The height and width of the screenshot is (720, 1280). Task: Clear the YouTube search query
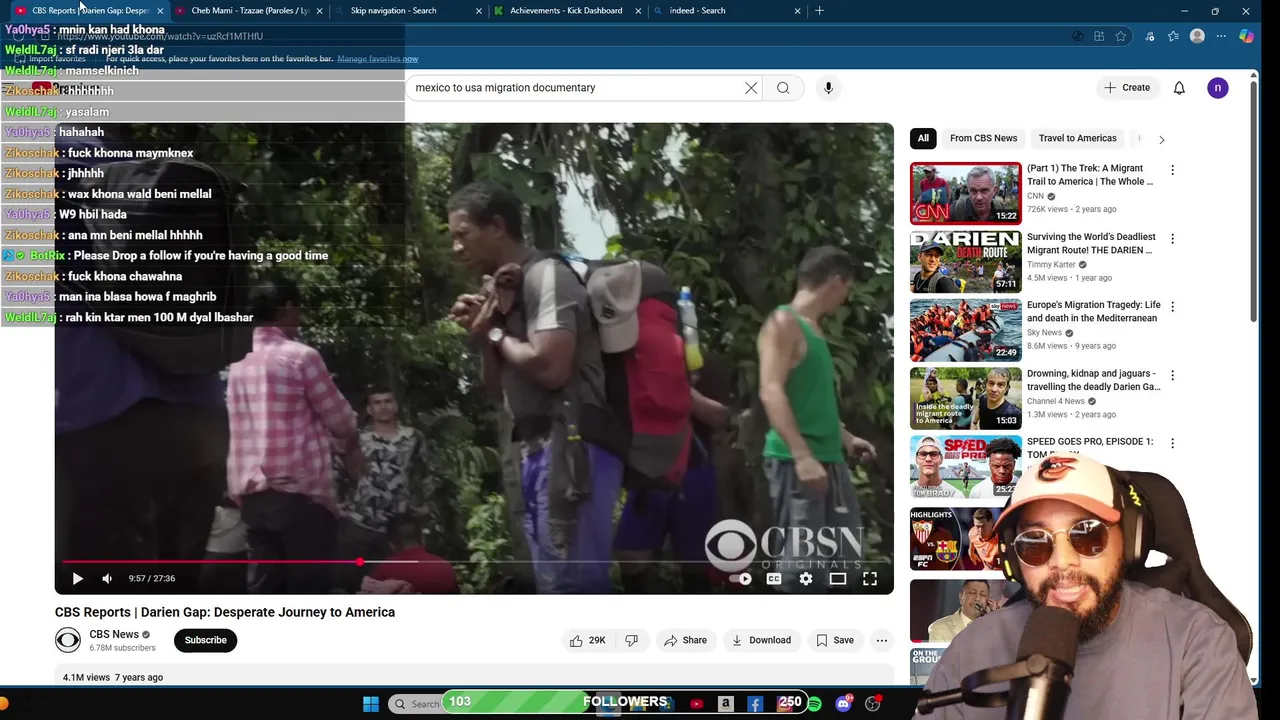751,88
